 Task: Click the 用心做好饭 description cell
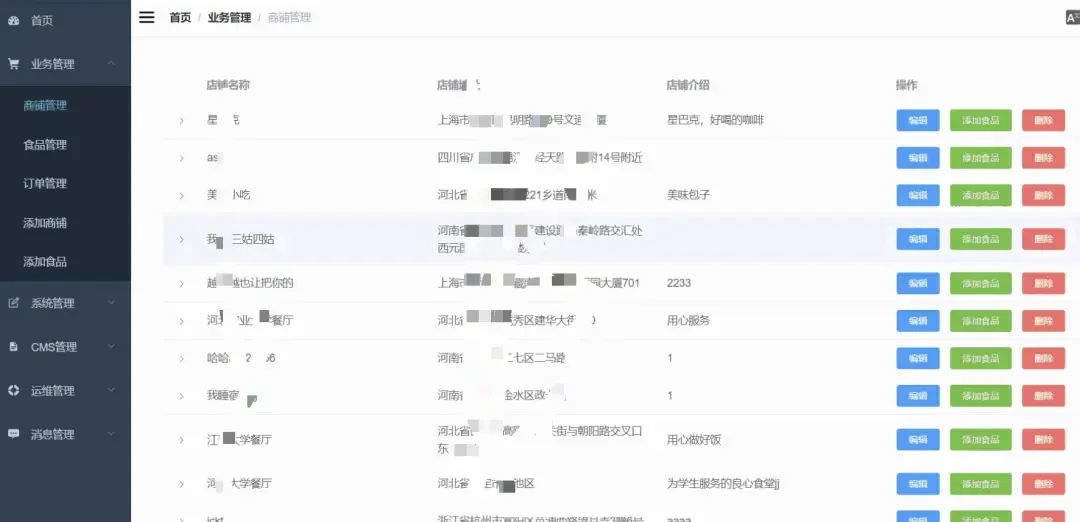[x=694, y=440]
